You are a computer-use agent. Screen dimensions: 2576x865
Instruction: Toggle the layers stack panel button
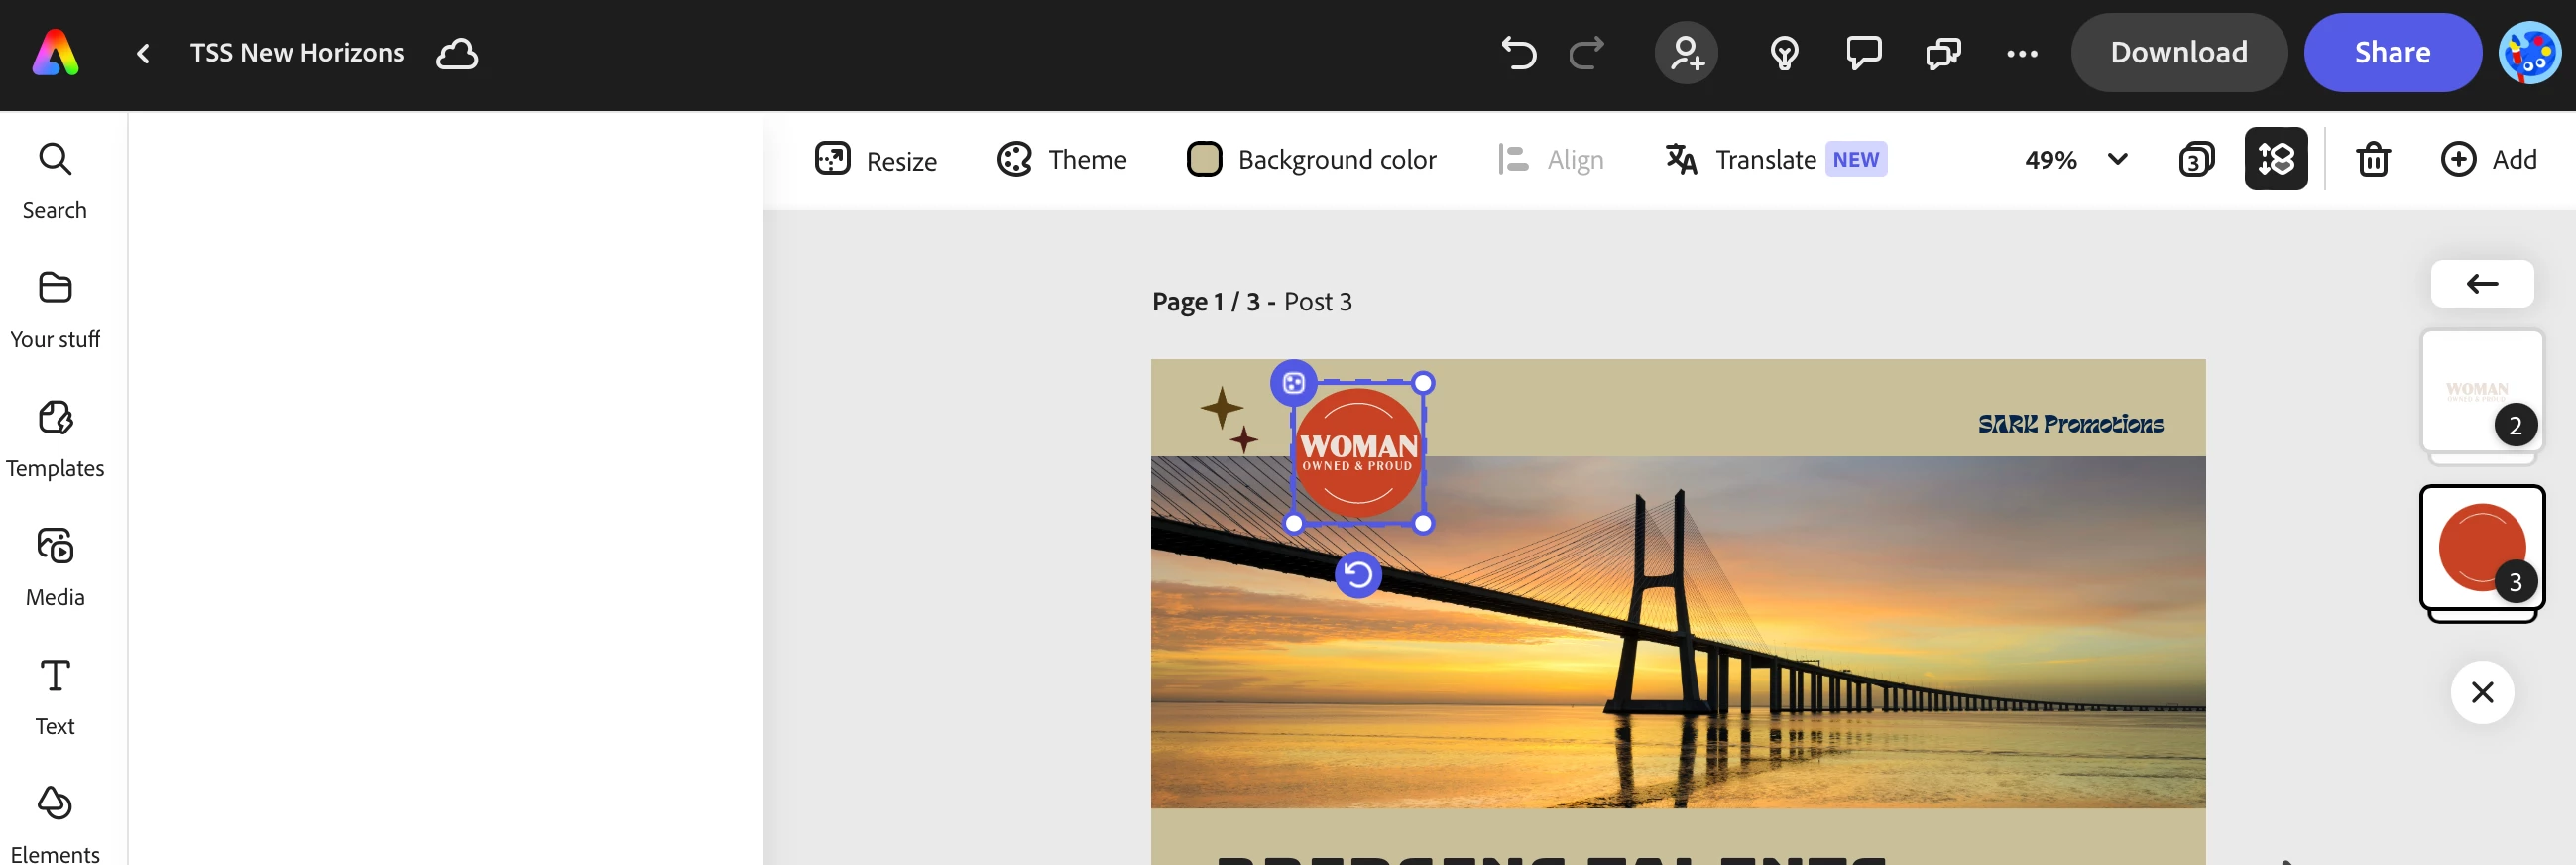[x=2276, y=159]
